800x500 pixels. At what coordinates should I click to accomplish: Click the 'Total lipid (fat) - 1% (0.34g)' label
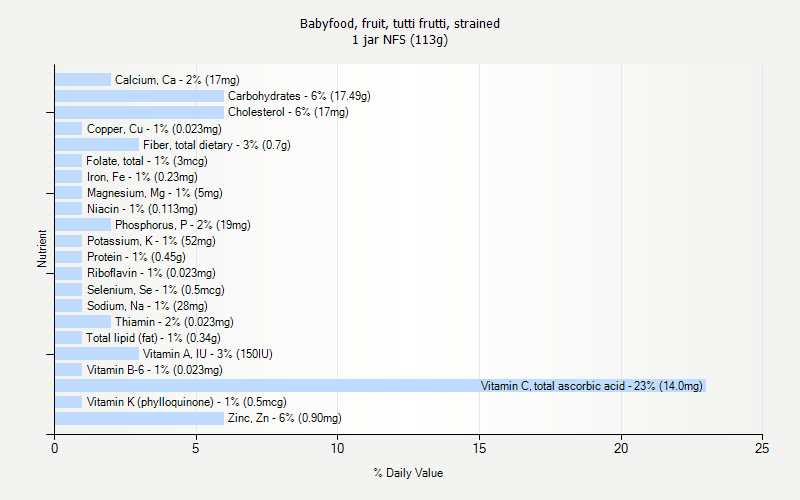(153, 338)
